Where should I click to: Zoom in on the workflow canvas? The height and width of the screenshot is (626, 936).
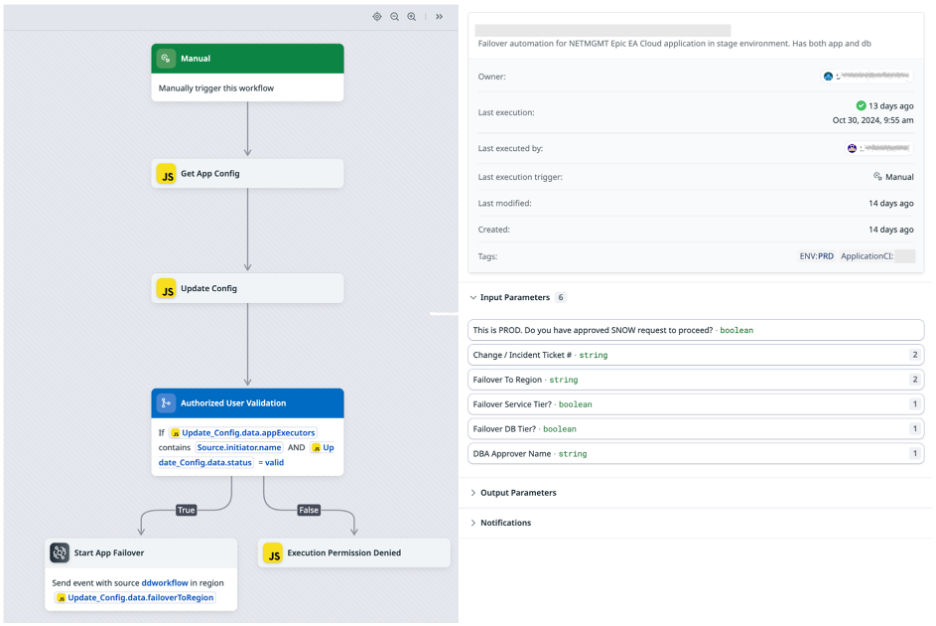pyautogui.click(x=412, y=17)
